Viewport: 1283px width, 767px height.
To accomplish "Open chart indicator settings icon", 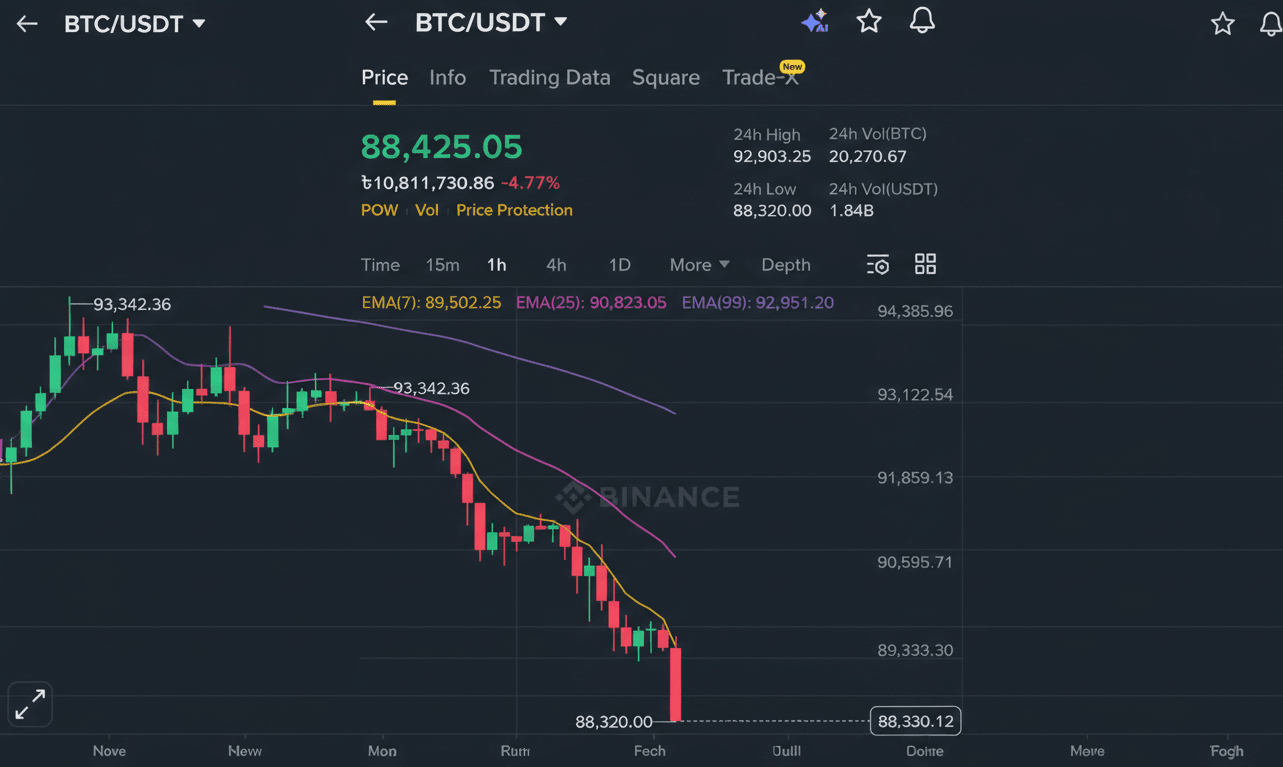I will tap(877, 265).
